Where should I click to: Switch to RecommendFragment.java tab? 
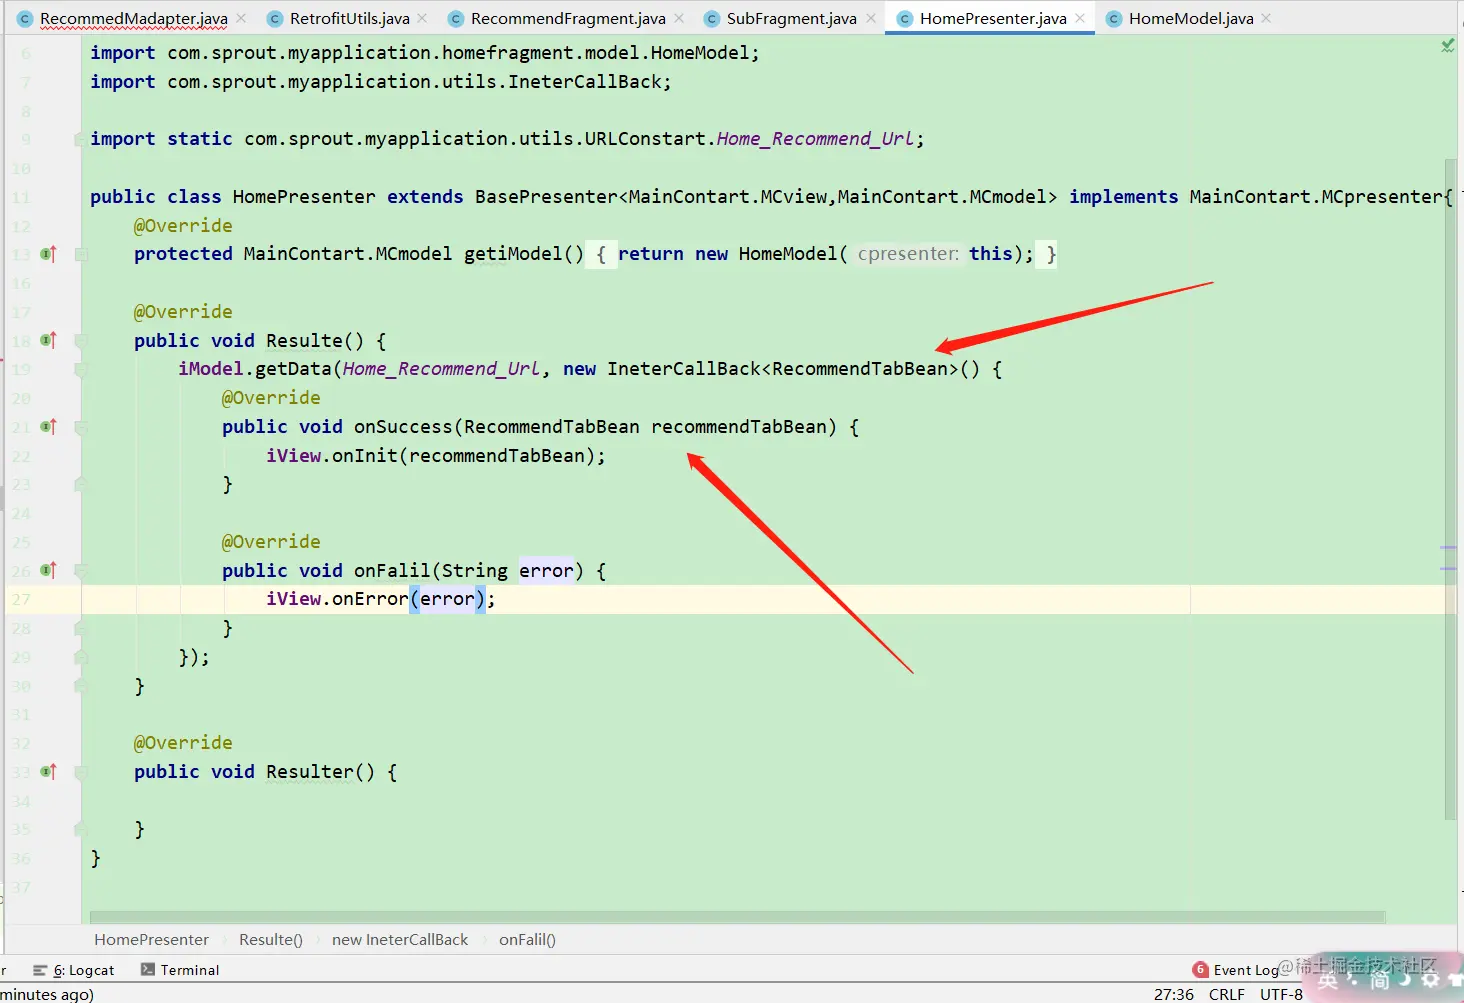tap(568, 19)
